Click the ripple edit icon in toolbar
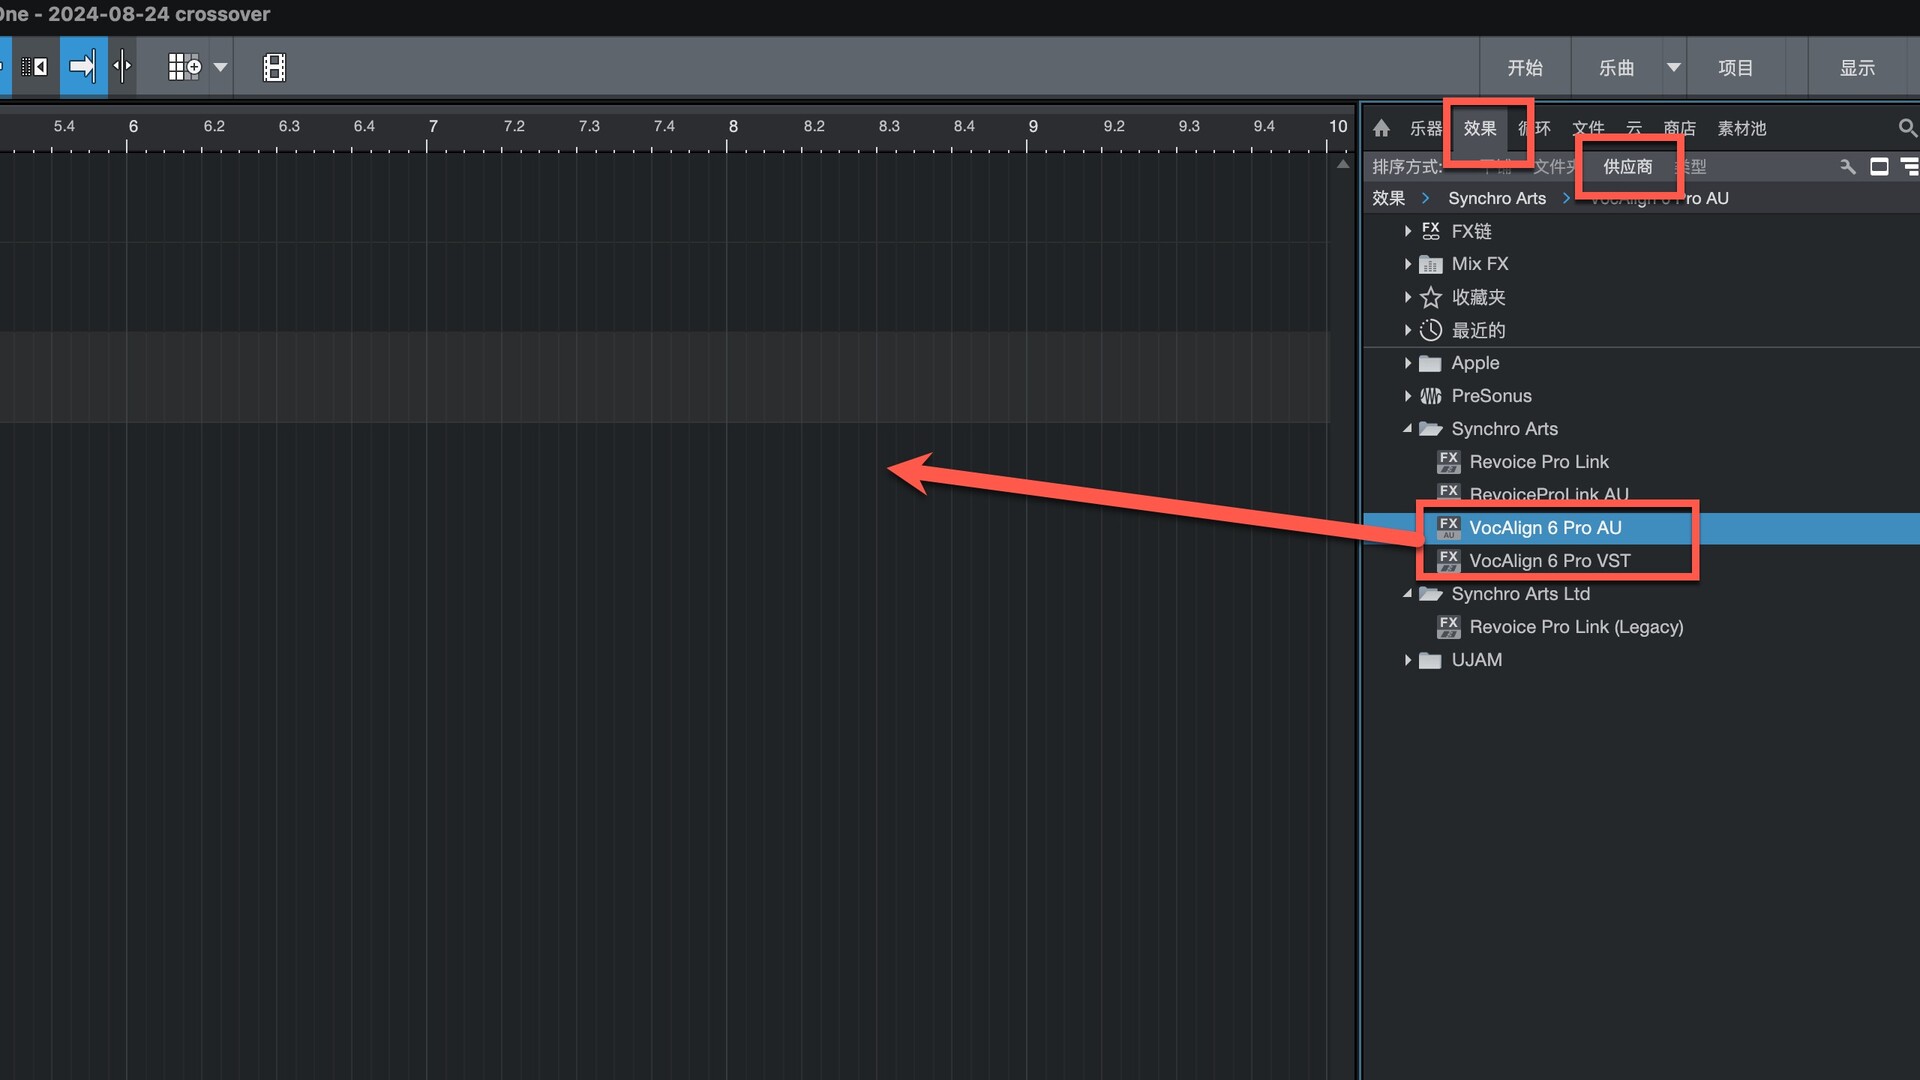The height and width of the screenshot is (1080, 1920). (x=35, y=67)
